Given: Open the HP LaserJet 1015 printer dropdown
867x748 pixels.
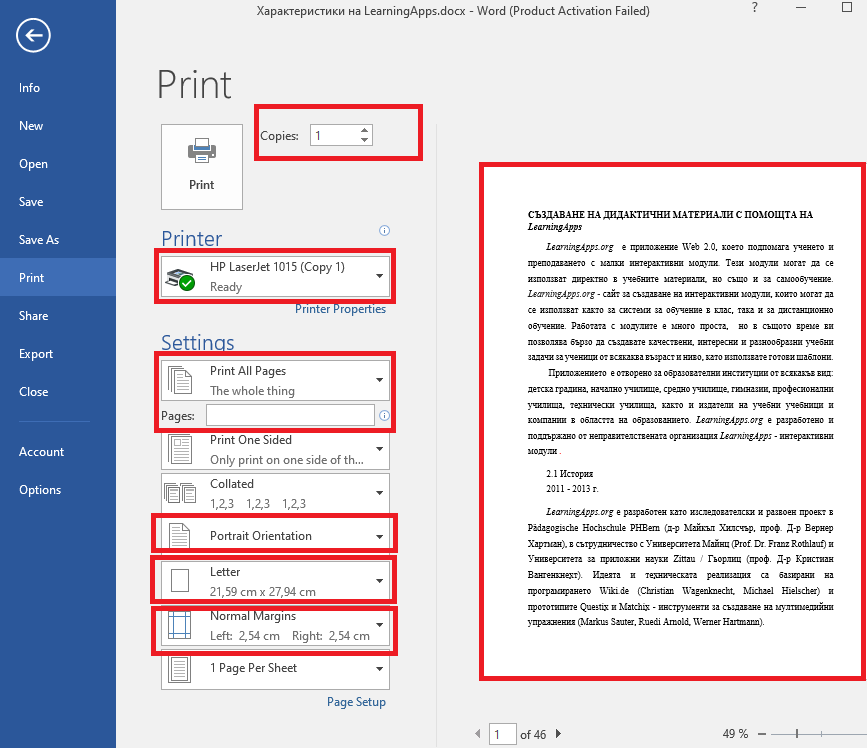Looking at the screenshot, I should (275, 276).
